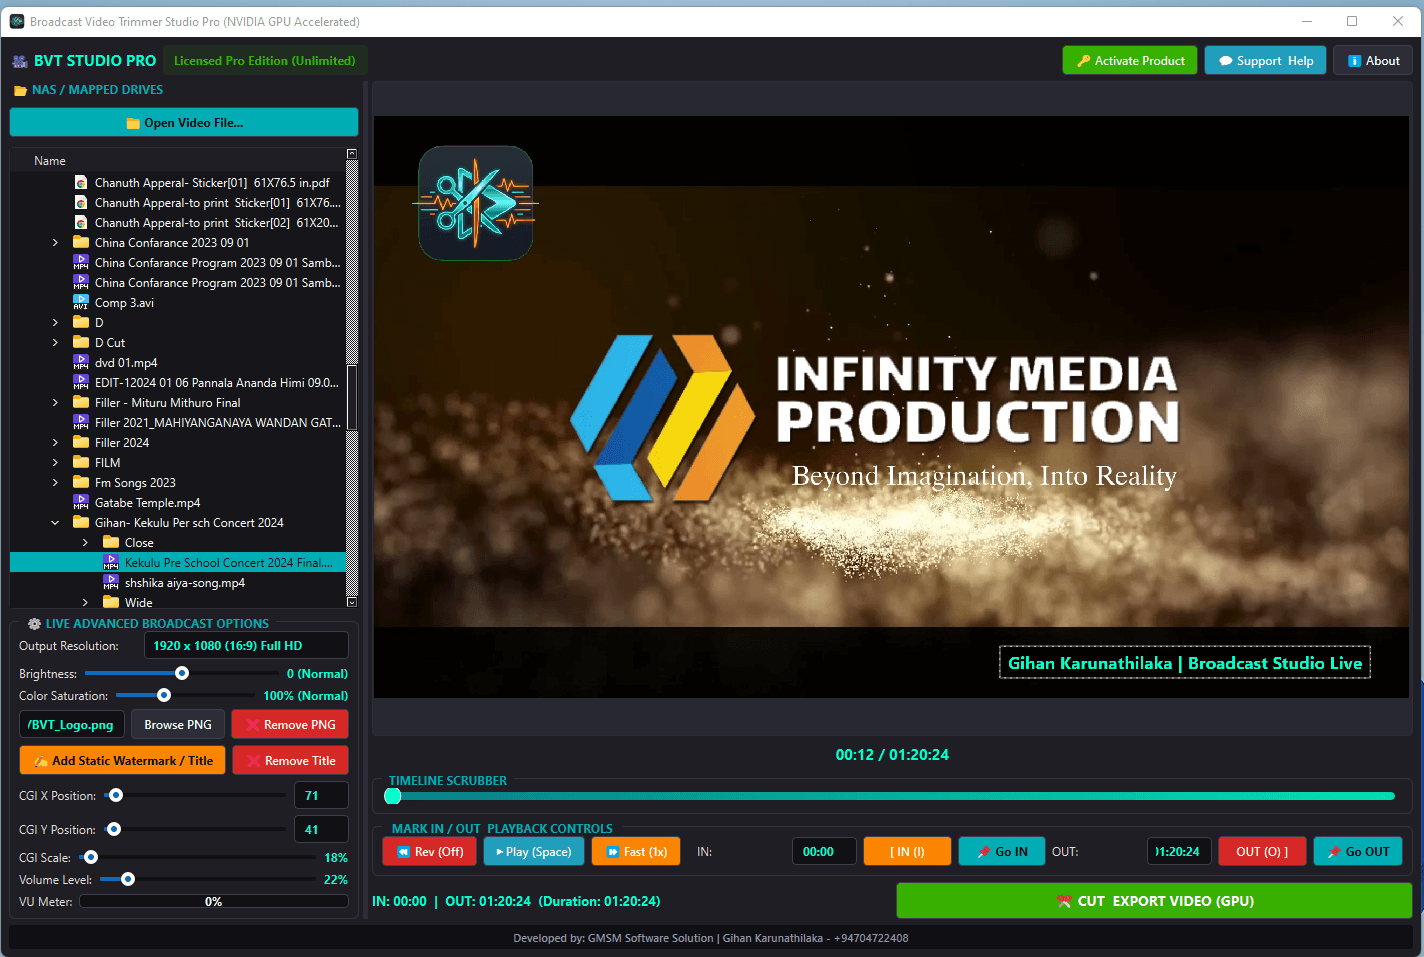Click the VU Meter bar

pos(214,902)
